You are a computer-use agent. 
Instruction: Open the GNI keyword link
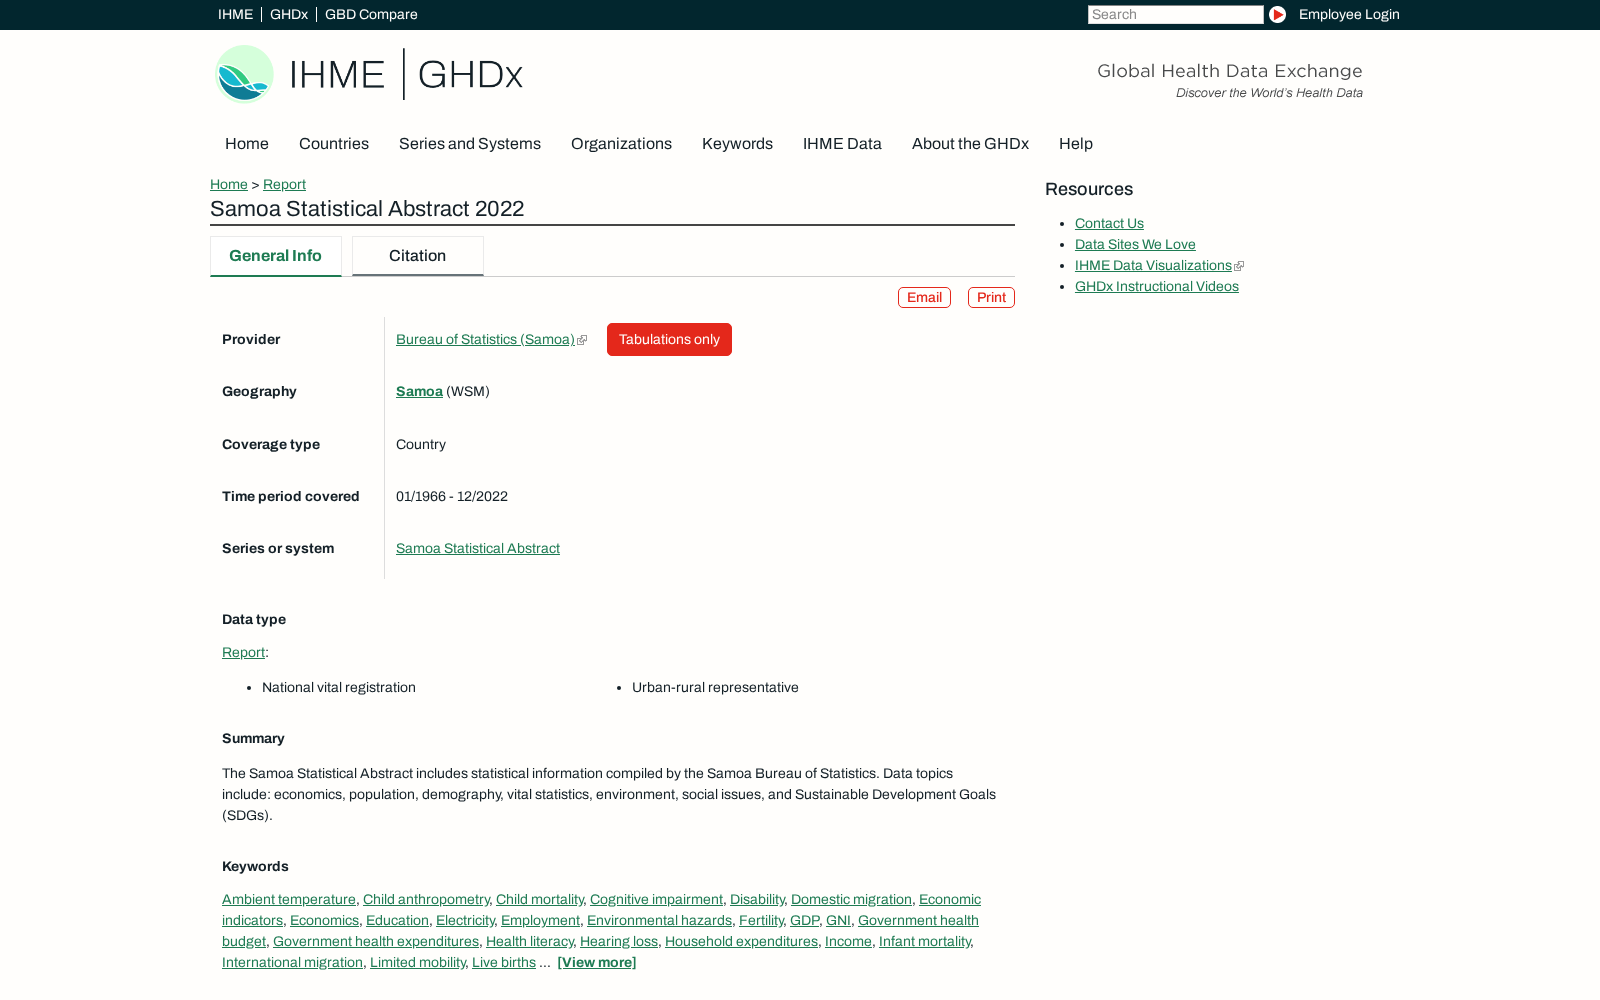tap(838, 921)
